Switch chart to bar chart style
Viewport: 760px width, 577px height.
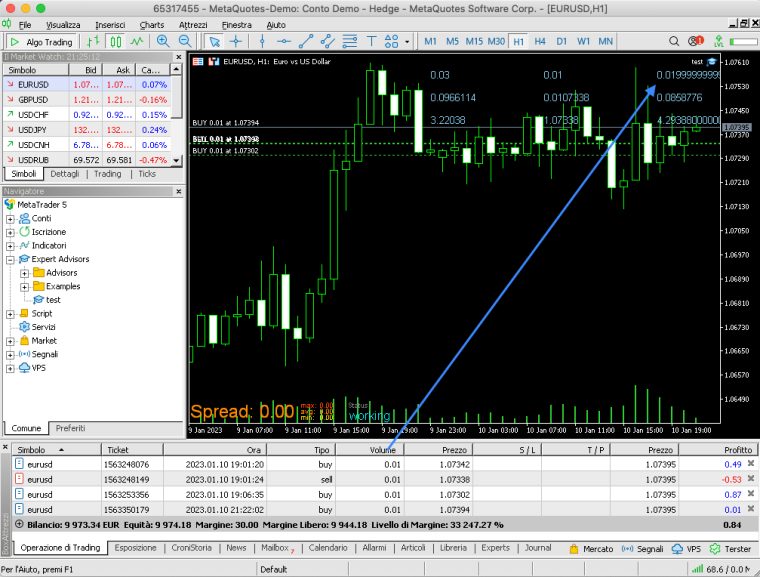click(93, 42)
